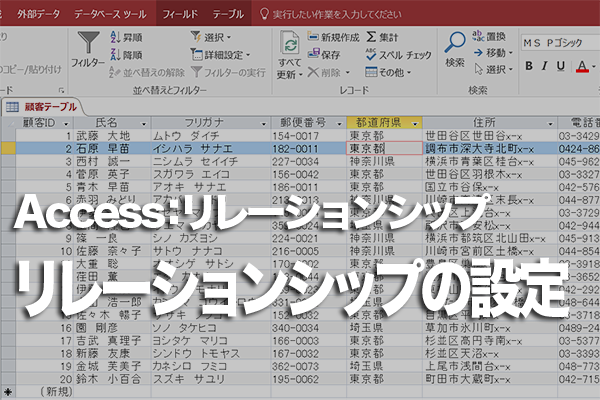The height and width of the screenshot is (400, 600).
Task: Toggle Bold formatting
Action: click(529, 66)
